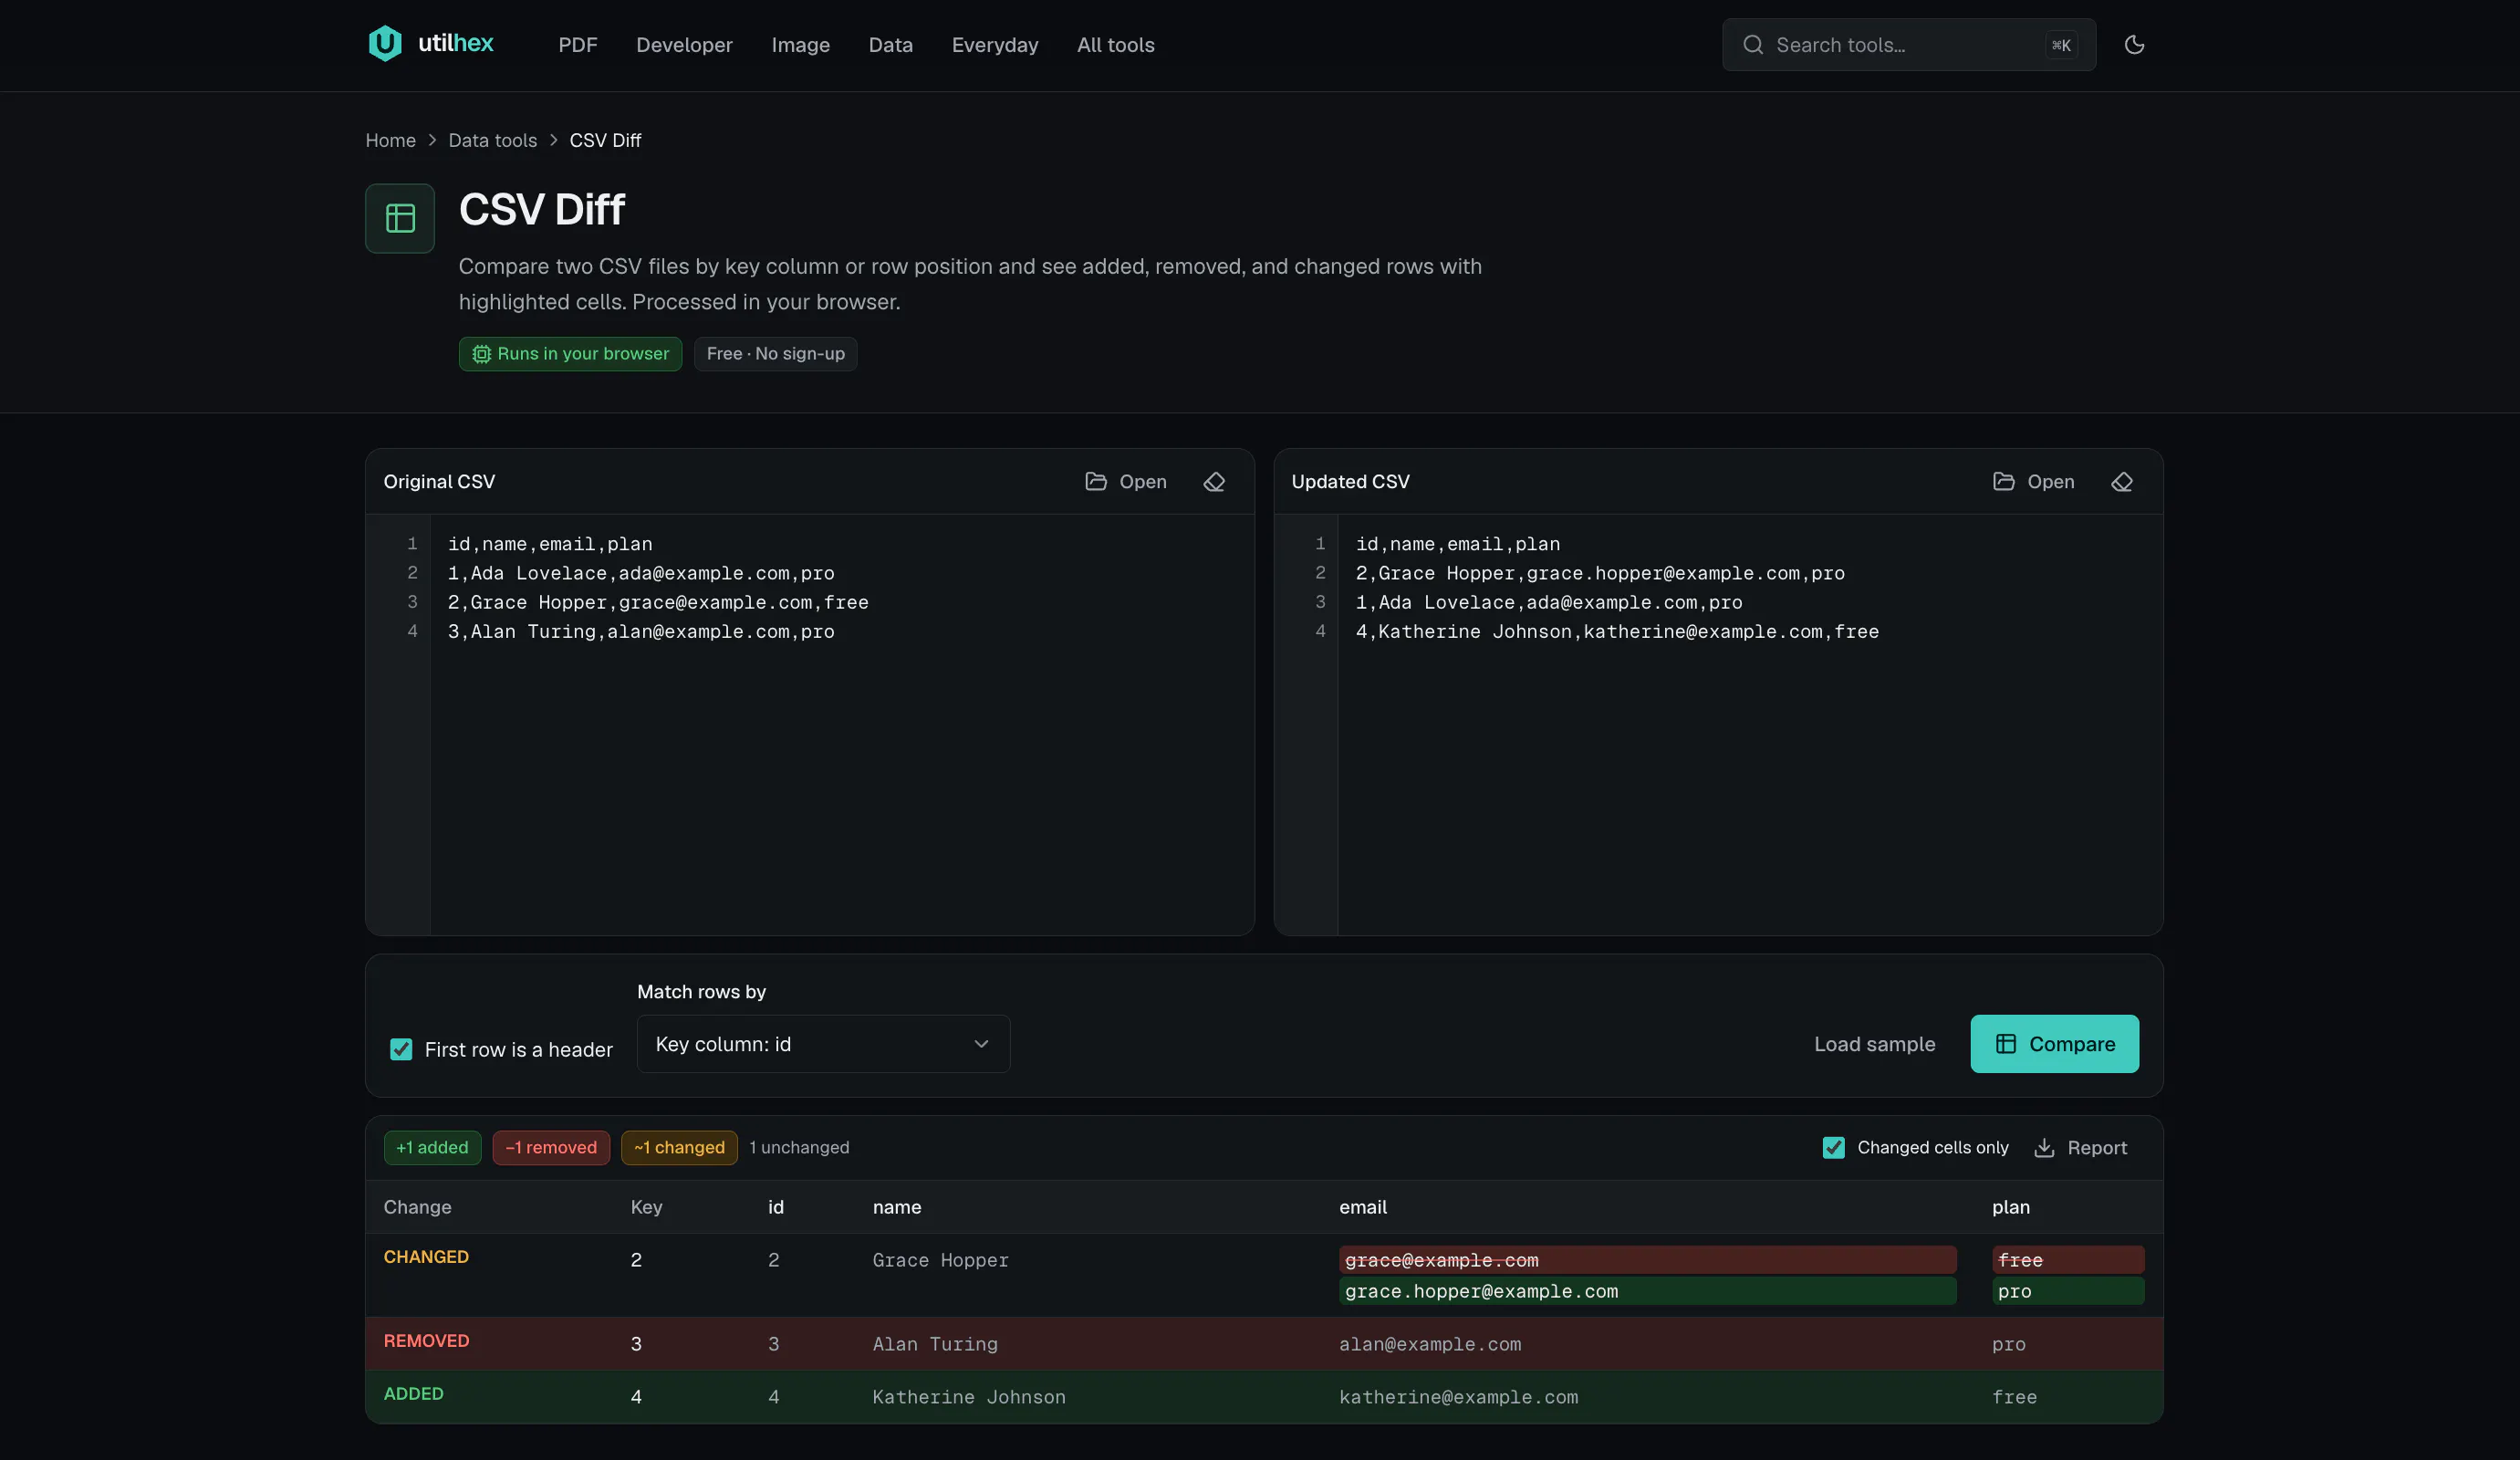This screenshot has width=2520, height=1460.
Task: Click the green grace.hopper@example.com cell
Action: (x=1647, y=1291)
